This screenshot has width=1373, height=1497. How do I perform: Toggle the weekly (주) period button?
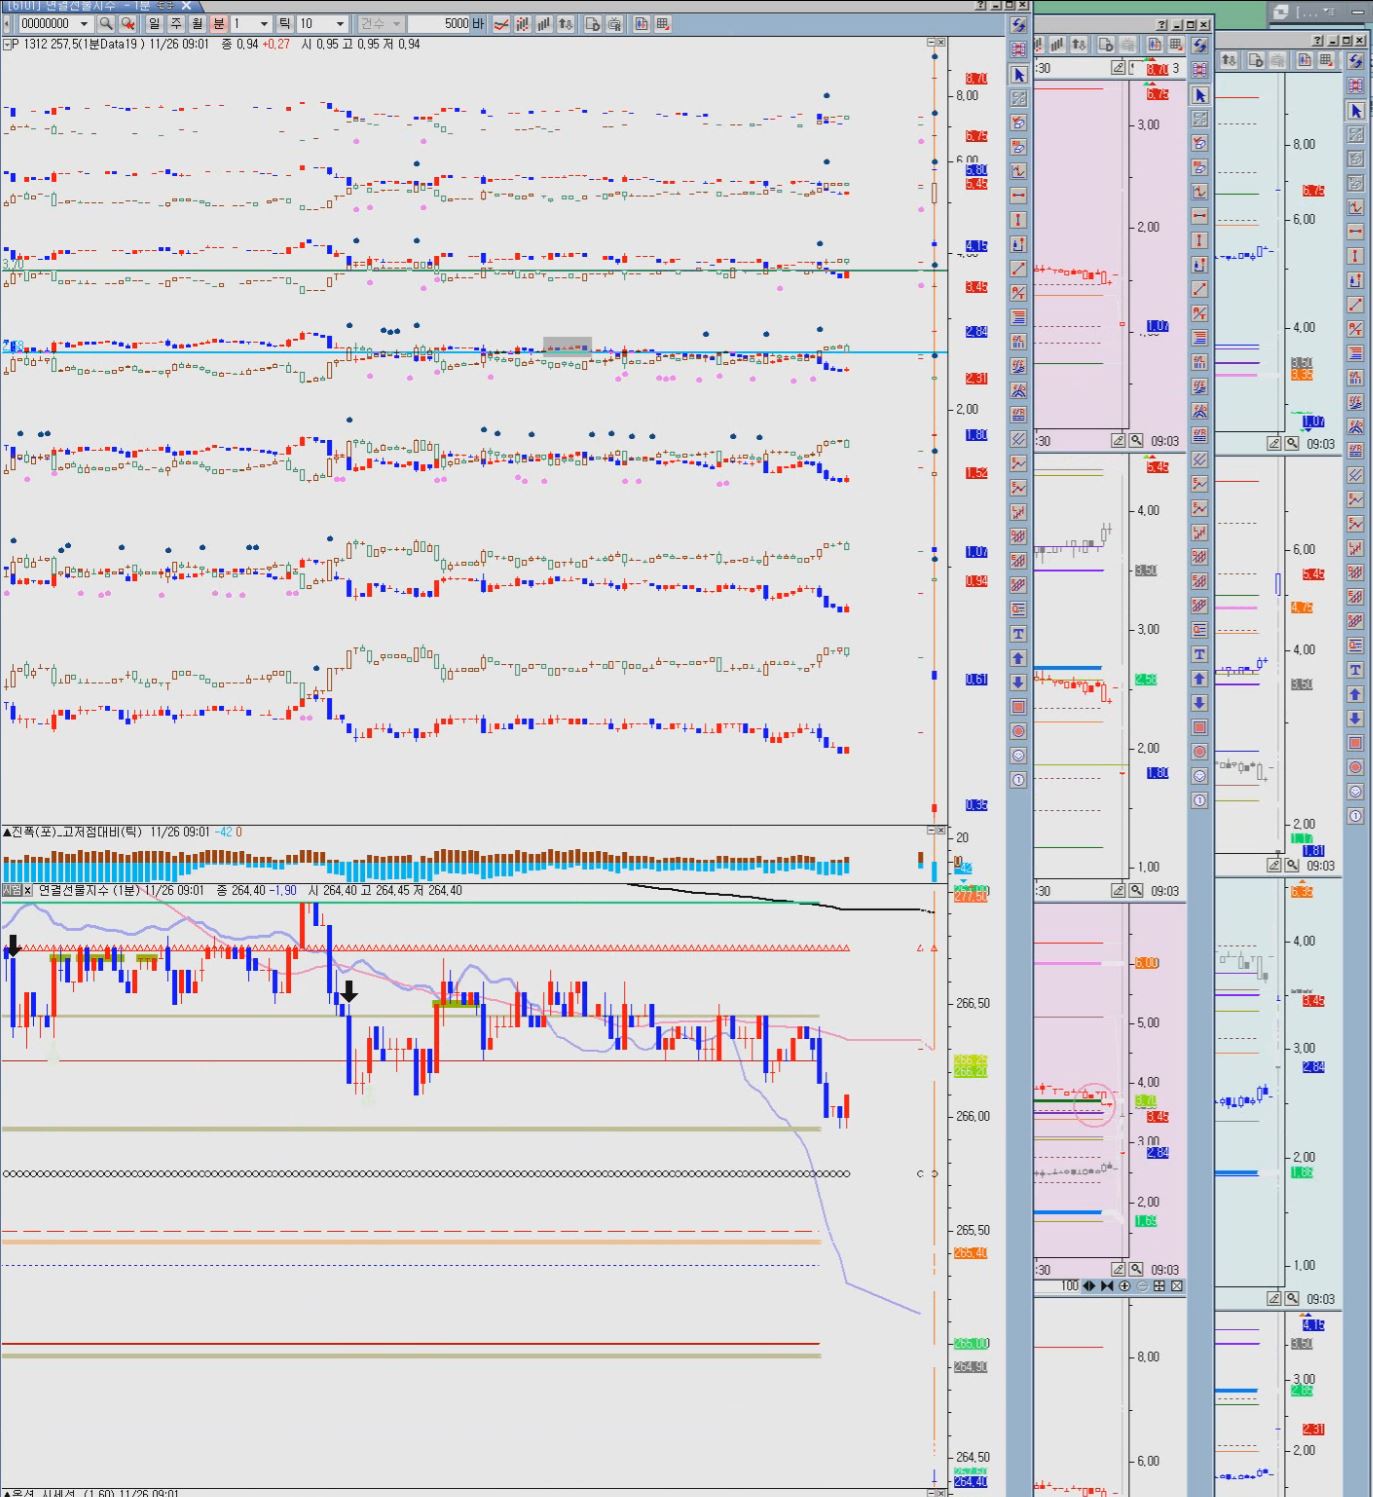176,23
